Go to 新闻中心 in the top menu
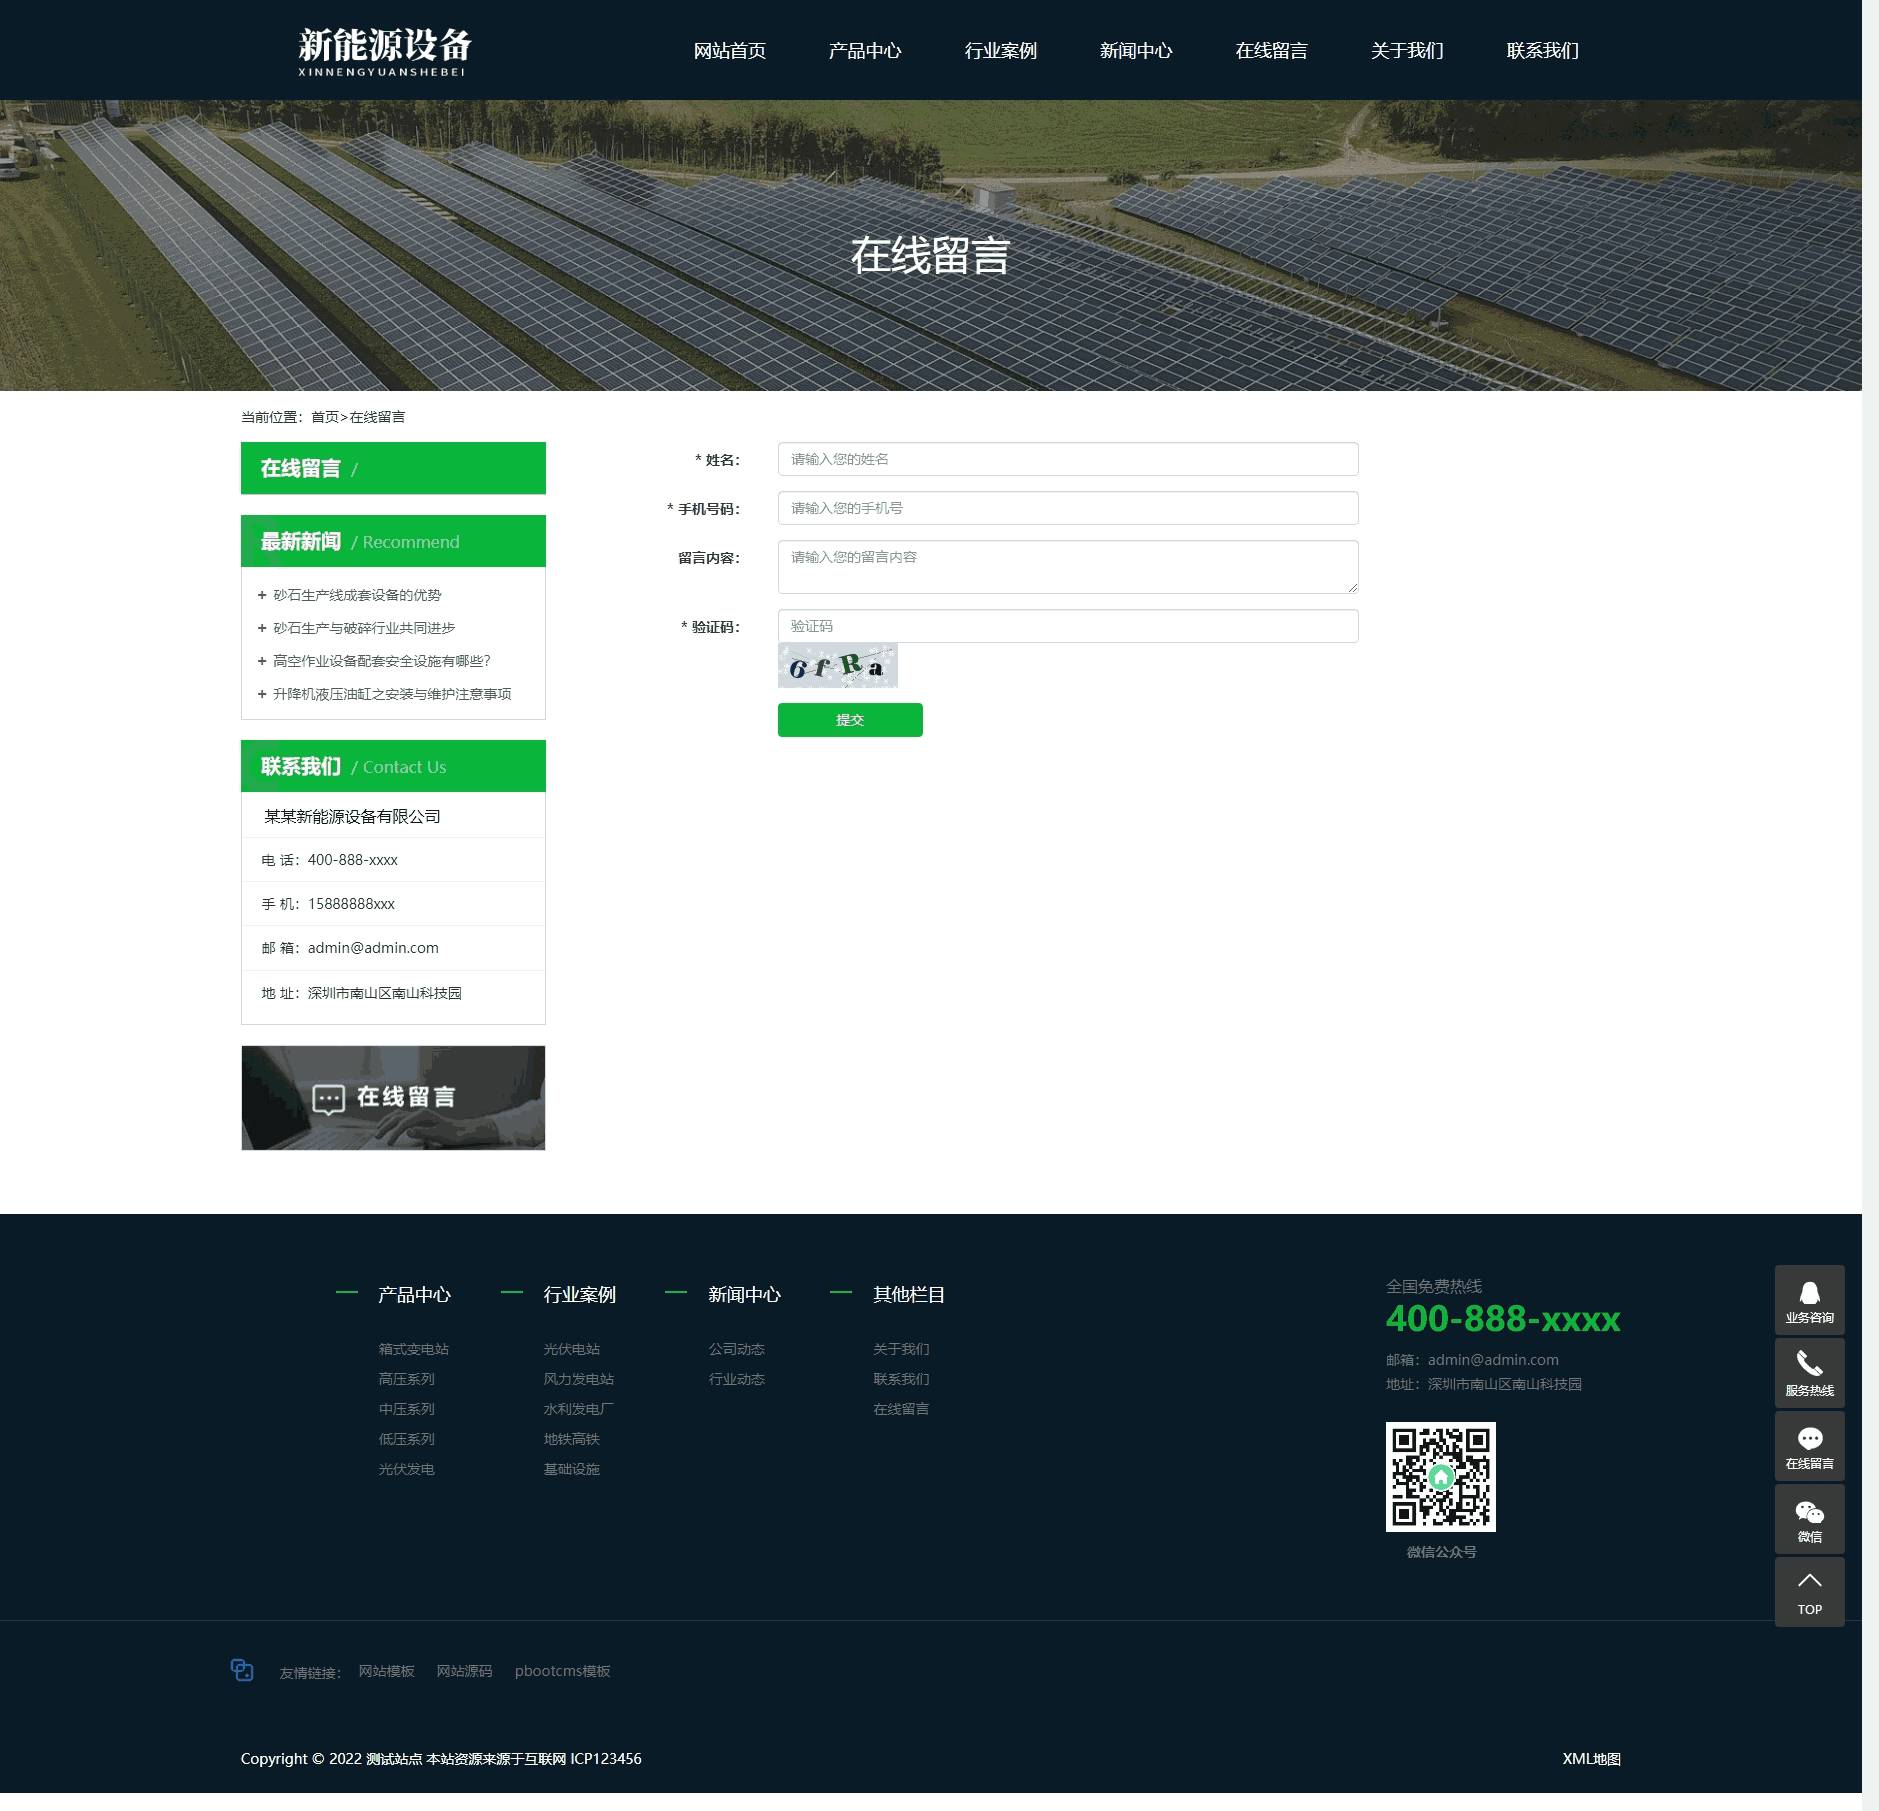This screenshot has height=1811, width=1879. pos(1135,51)
